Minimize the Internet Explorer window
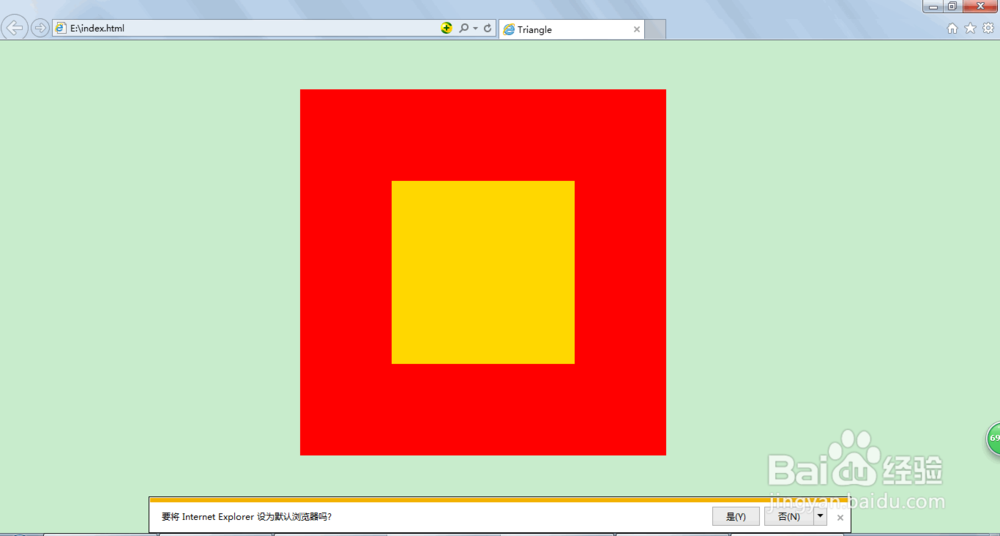1000x536 pixels. click(934, 6)
